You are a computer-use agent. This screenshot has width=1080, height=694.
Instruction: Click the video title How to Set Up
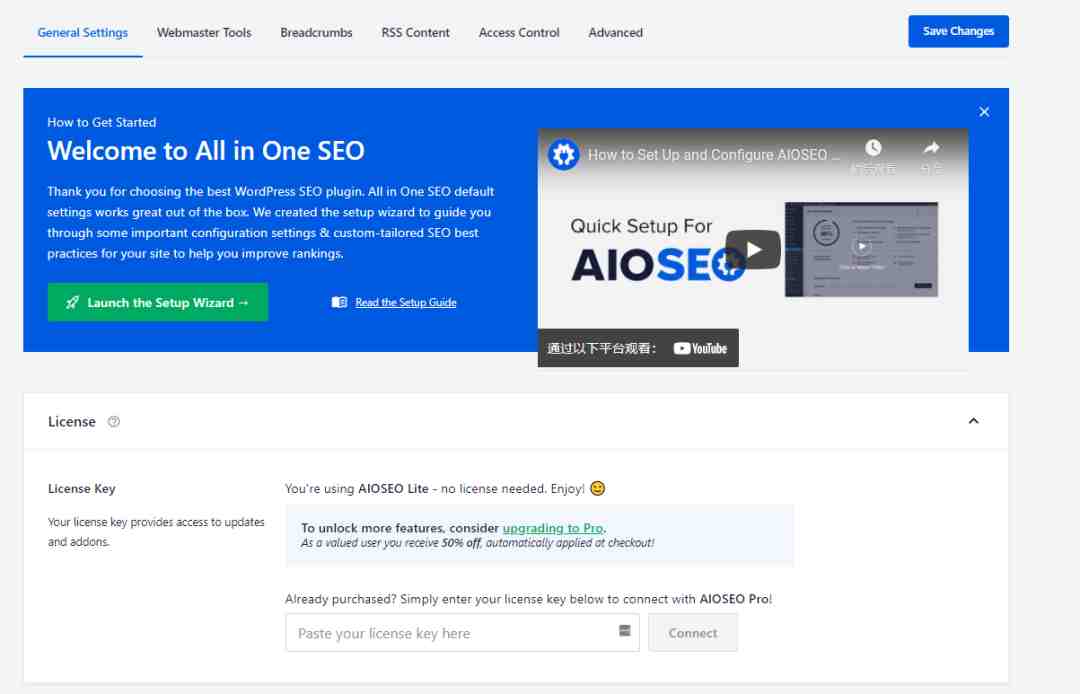pyautogui.click(x=714, y=155)
